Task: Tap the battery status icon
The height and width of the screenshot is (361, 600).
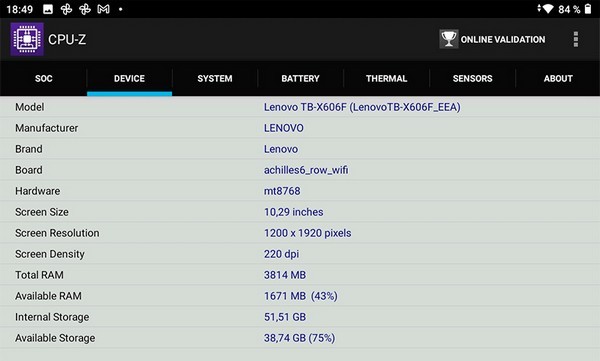Action: click(588, 9)
